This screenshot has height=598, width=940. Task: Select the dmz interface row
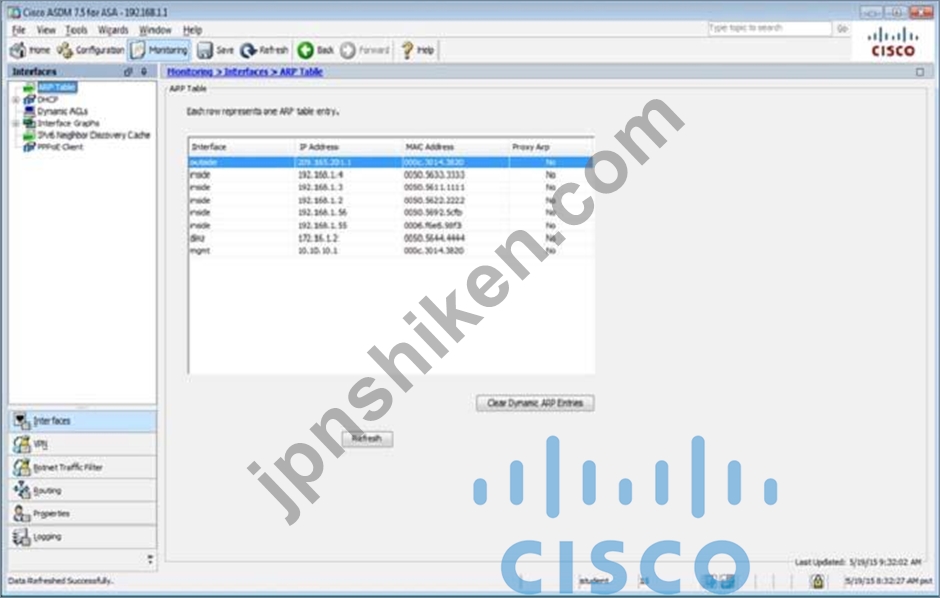click(390, 238)
